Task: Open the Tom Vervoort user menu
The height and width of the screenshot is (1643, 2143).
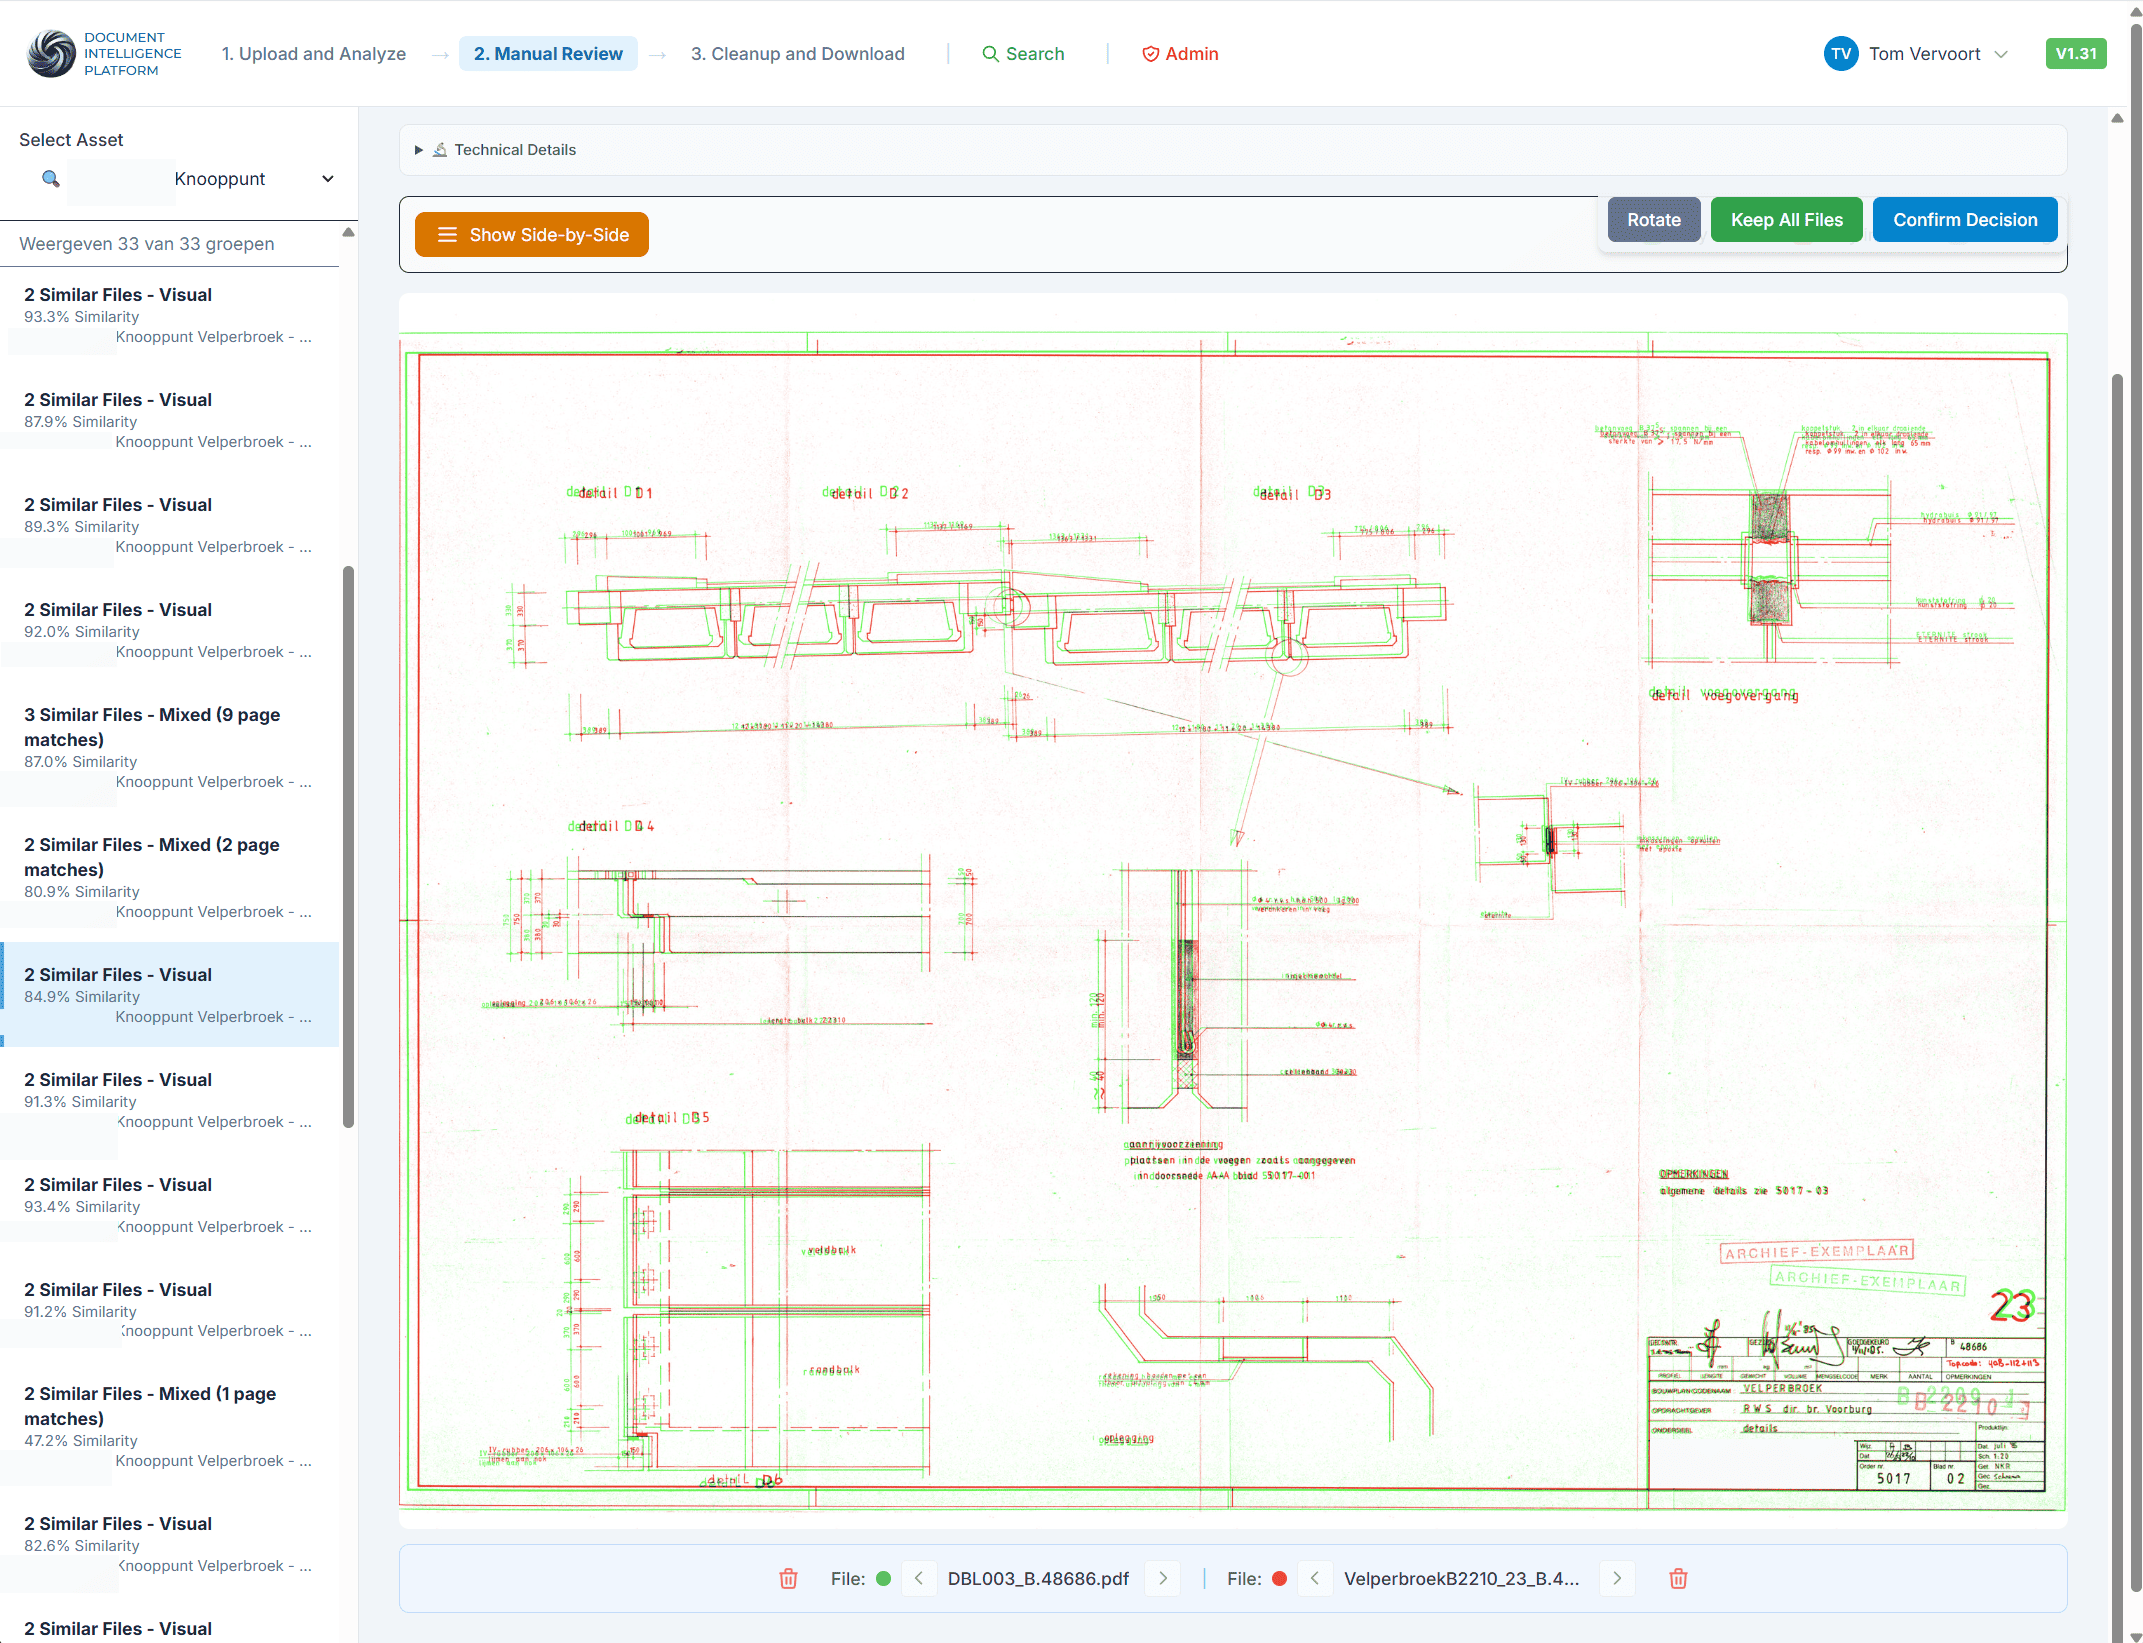Action: 1923,54
